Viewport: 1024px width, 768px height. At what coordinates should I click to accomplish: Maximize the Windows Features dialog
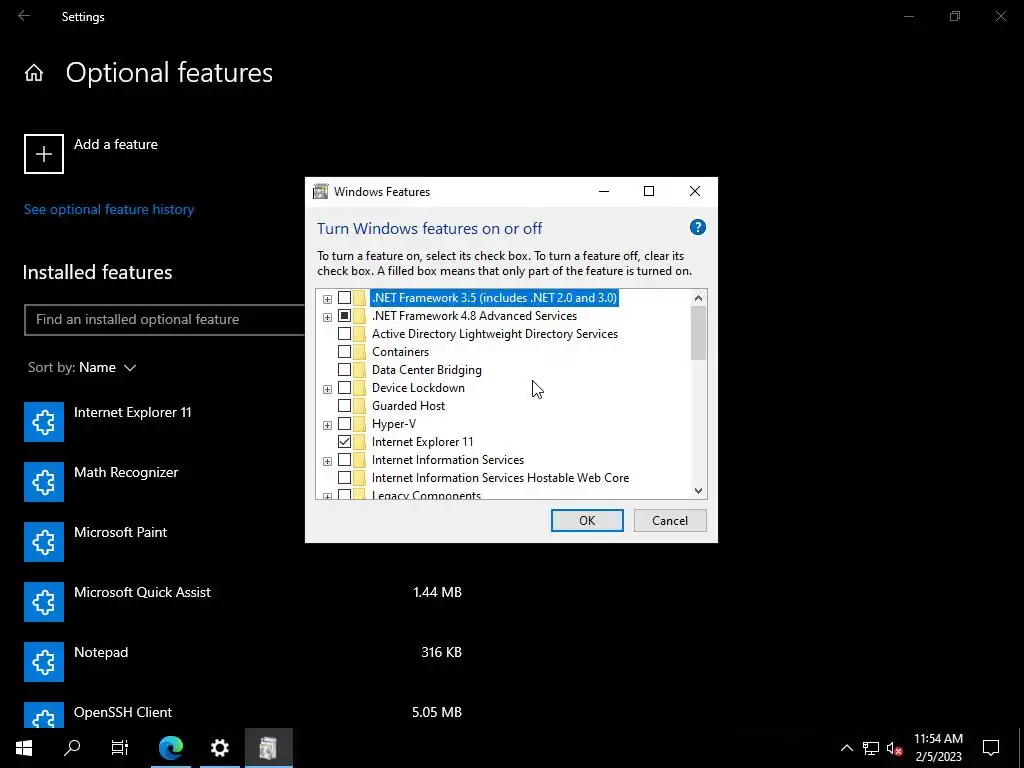648,191
